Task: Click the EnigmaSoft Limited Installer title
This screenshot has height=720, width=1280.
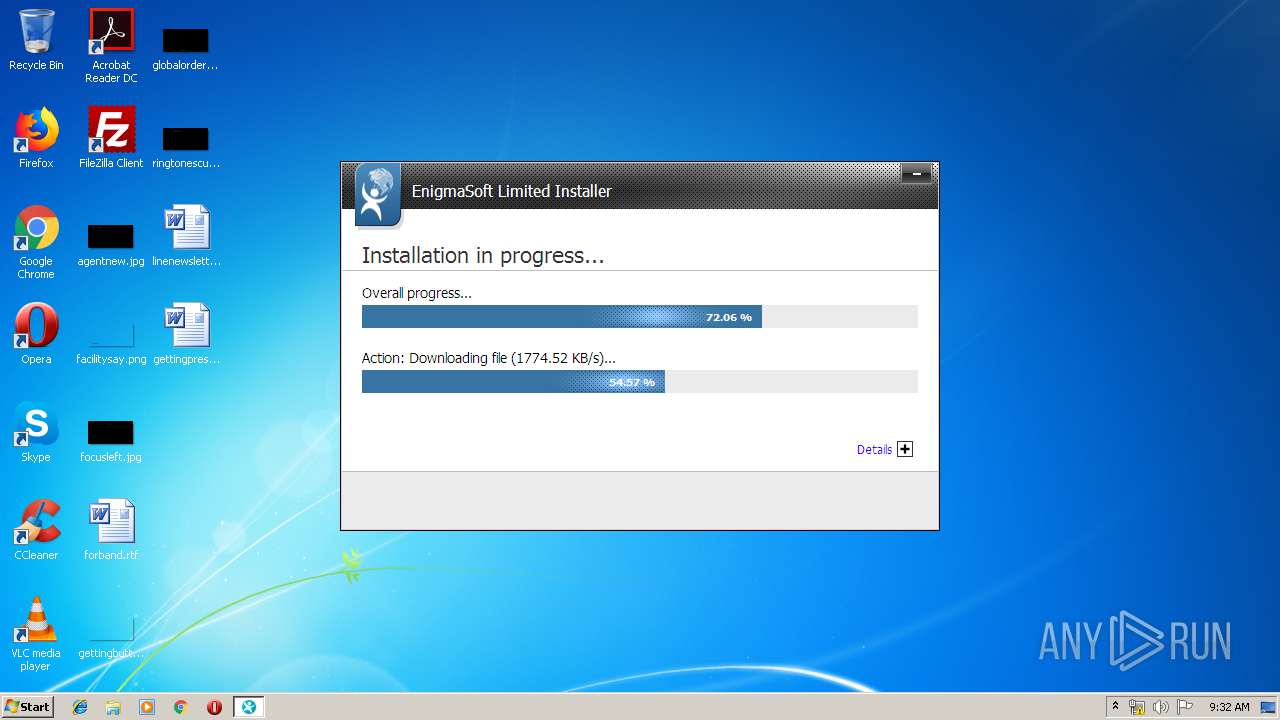Action: 512,191
